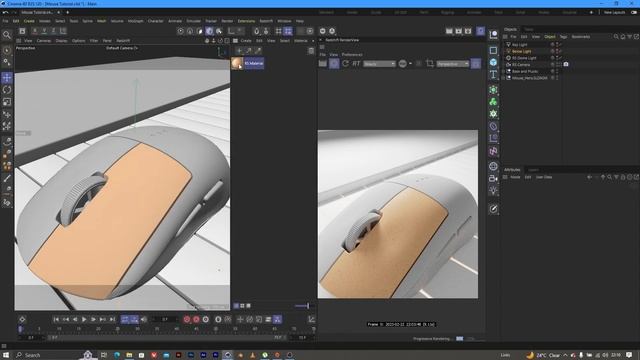Click the Object Manager search icon
Image resolution: width=640 pixels, height=360 pixels.
(616, 37)
